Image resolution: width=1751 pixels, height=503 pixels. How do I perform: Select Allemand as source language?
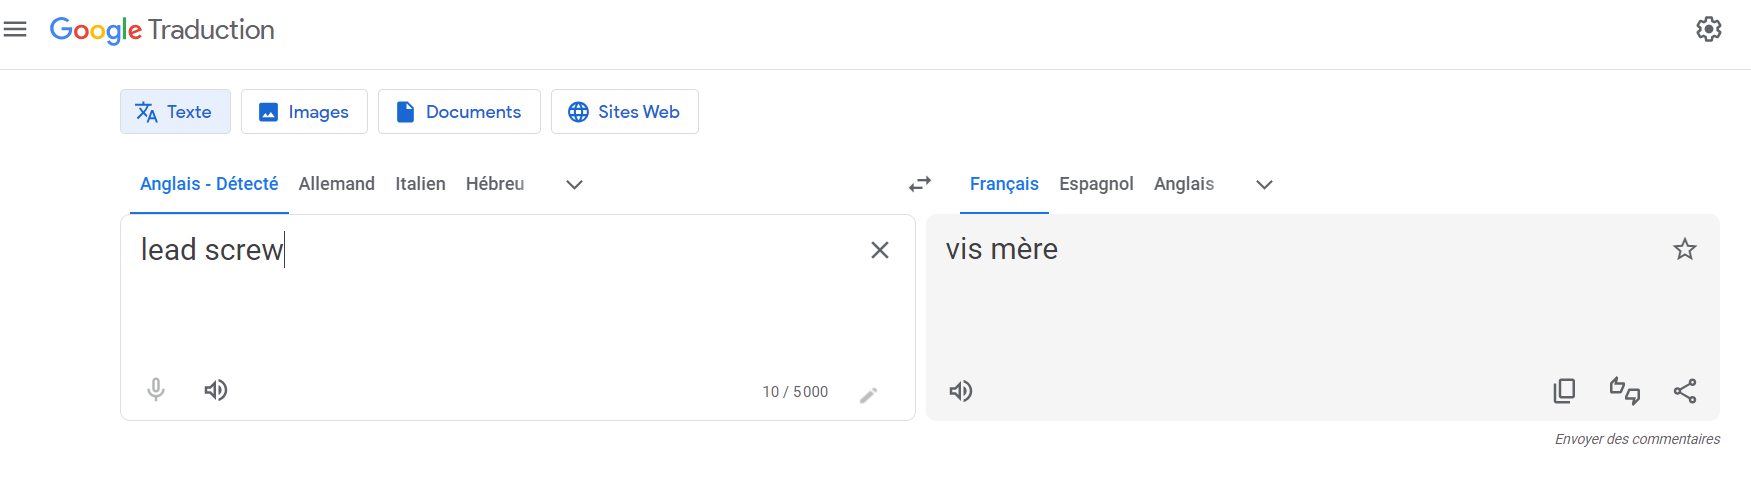(336, 184)
